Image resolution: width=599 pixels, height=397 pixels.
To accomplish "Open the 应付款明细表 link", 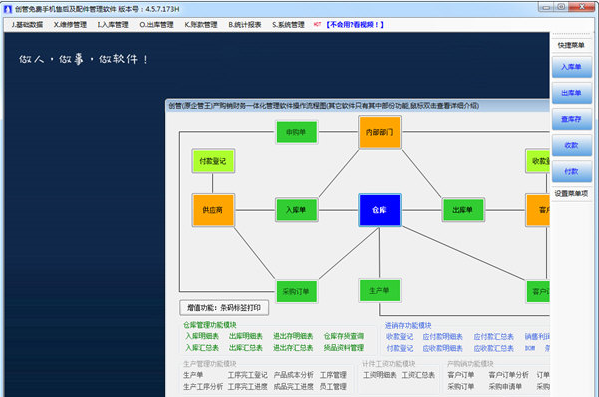I will 442,337.
